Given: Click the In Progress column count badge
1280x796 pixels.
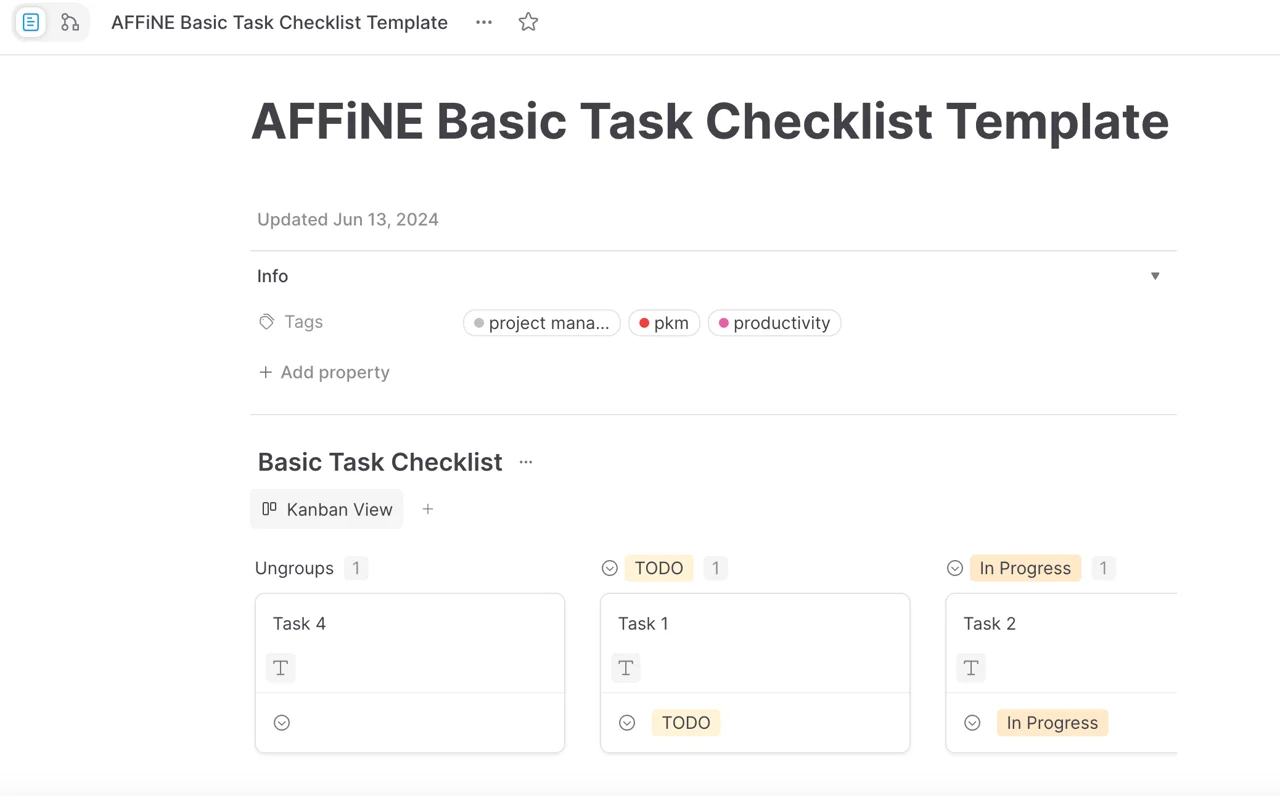Looking at the screenshot, I should tap(1103, 568).
